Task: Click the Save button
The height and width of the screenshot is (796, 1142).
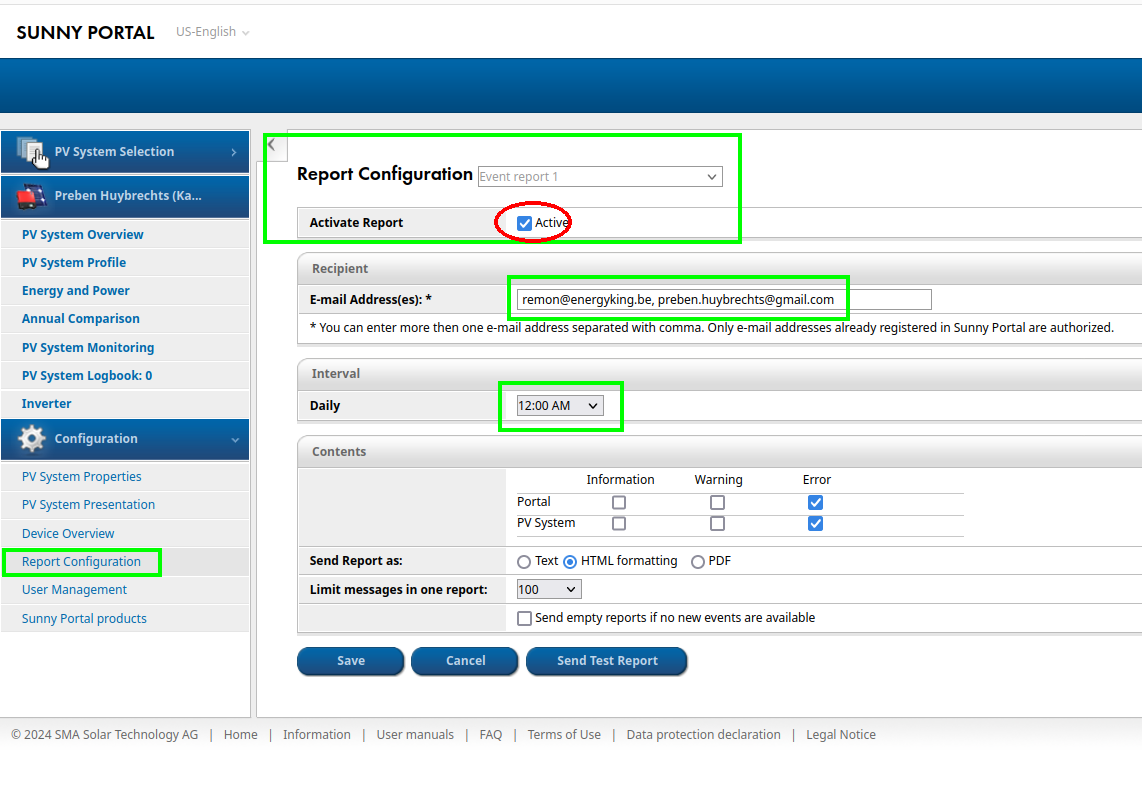Action: (350, 661)
